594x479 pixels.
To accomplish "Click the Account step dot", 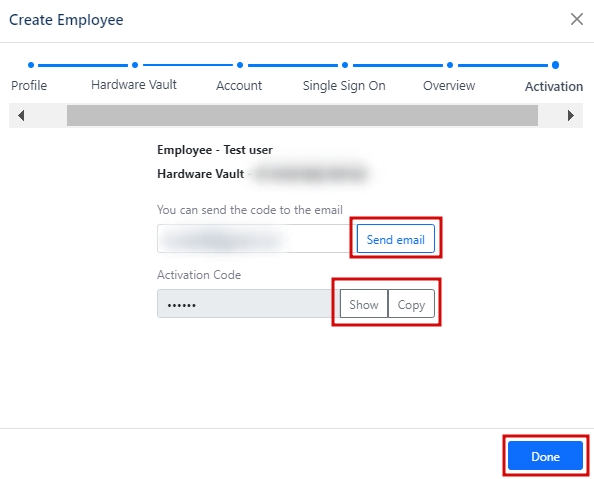I will (x=240, y=65).
